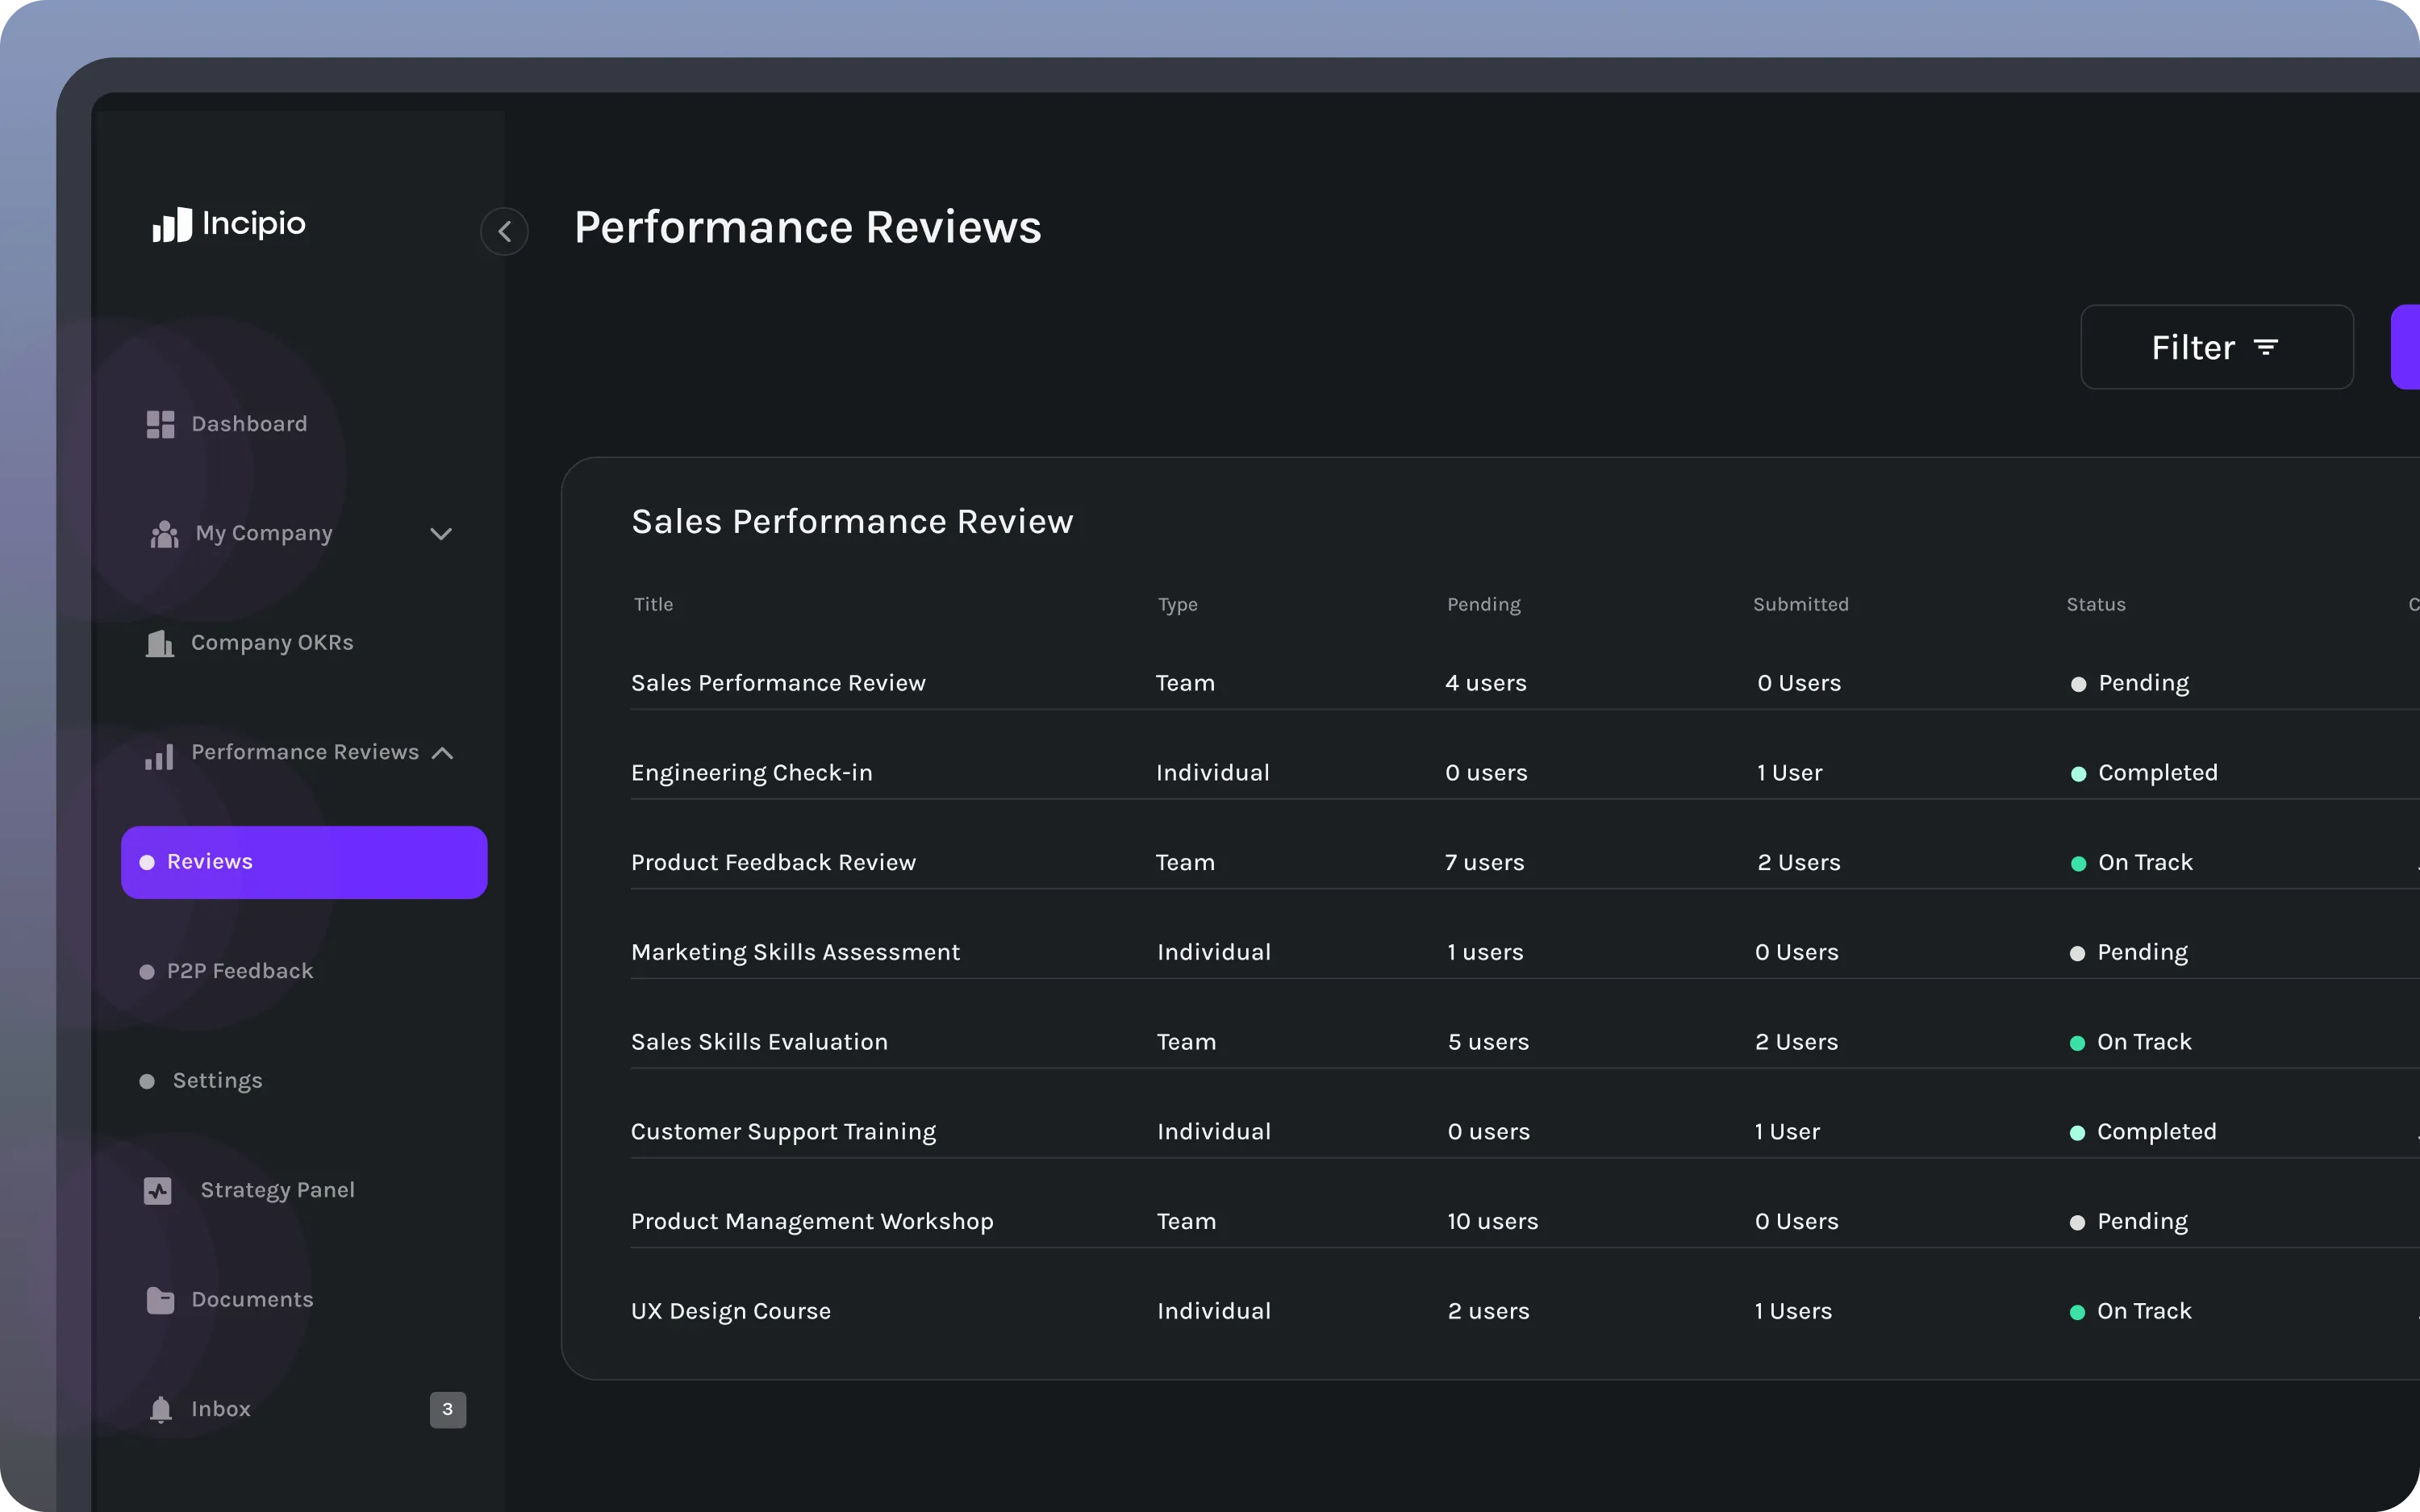Click the Inbox notification badge showing 3
Viewport: 2420px width, 1512px height.
tap(448, 1409)
